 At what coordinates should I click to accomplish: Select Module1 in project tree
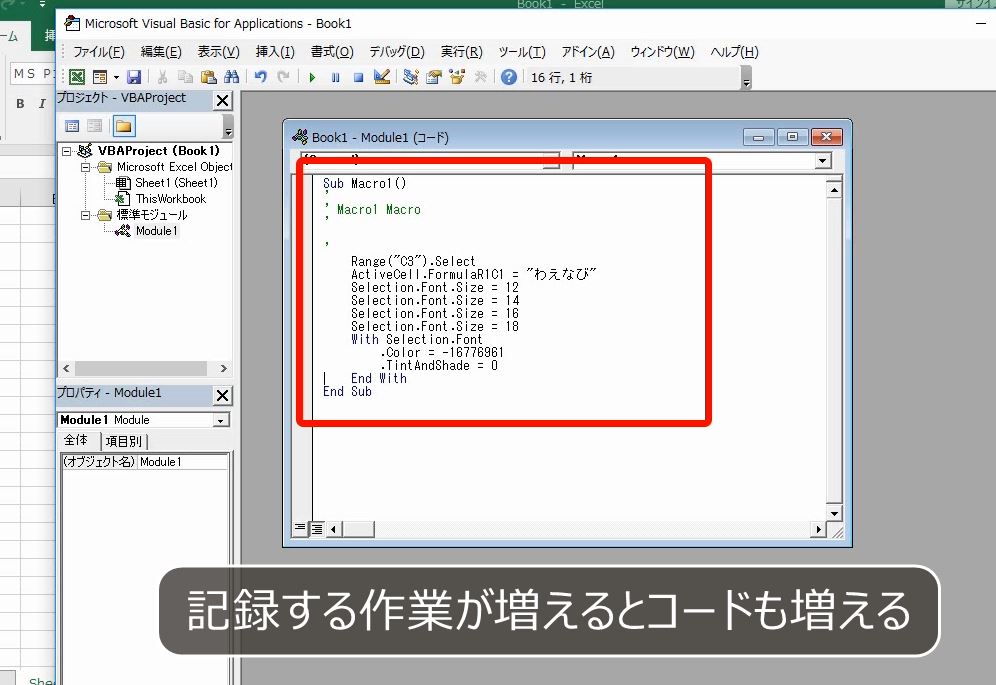[x=156, y=231]
